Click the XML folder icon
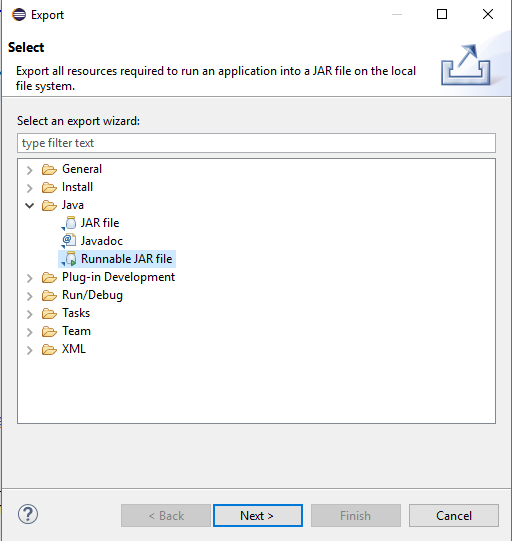512x541 pixels. click(x=49, y=350)
